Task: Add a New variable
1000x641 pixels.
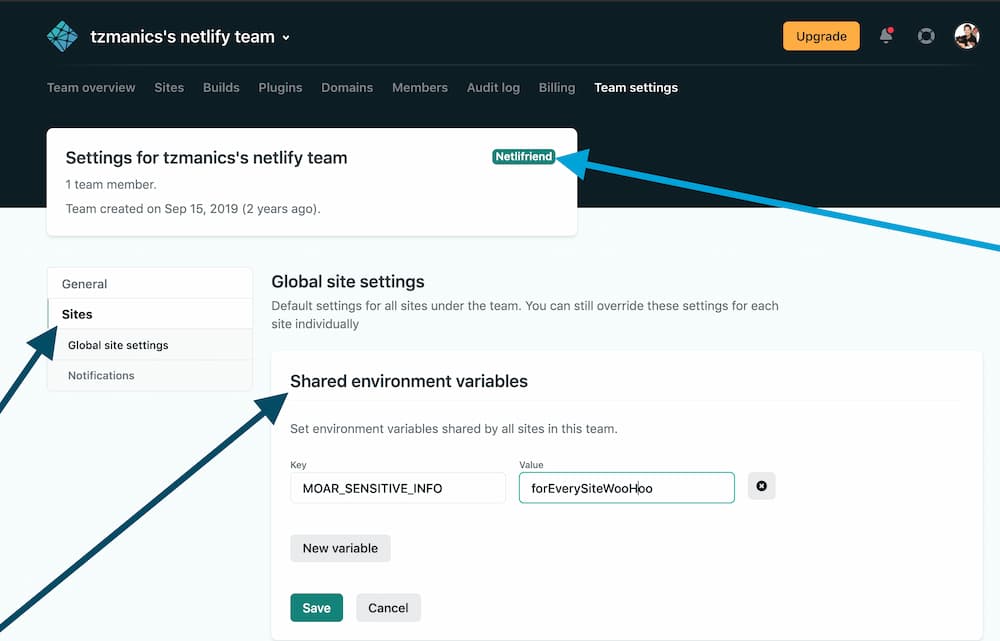Action: click(340, 548)
